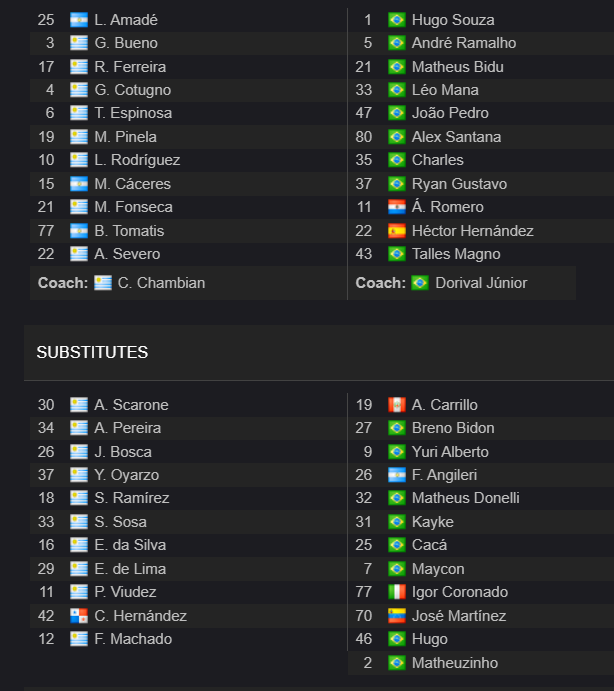This screenshot has width=614, height=691.
Task: Select substitute P. Viudez
Action: [x=125, y=592]
